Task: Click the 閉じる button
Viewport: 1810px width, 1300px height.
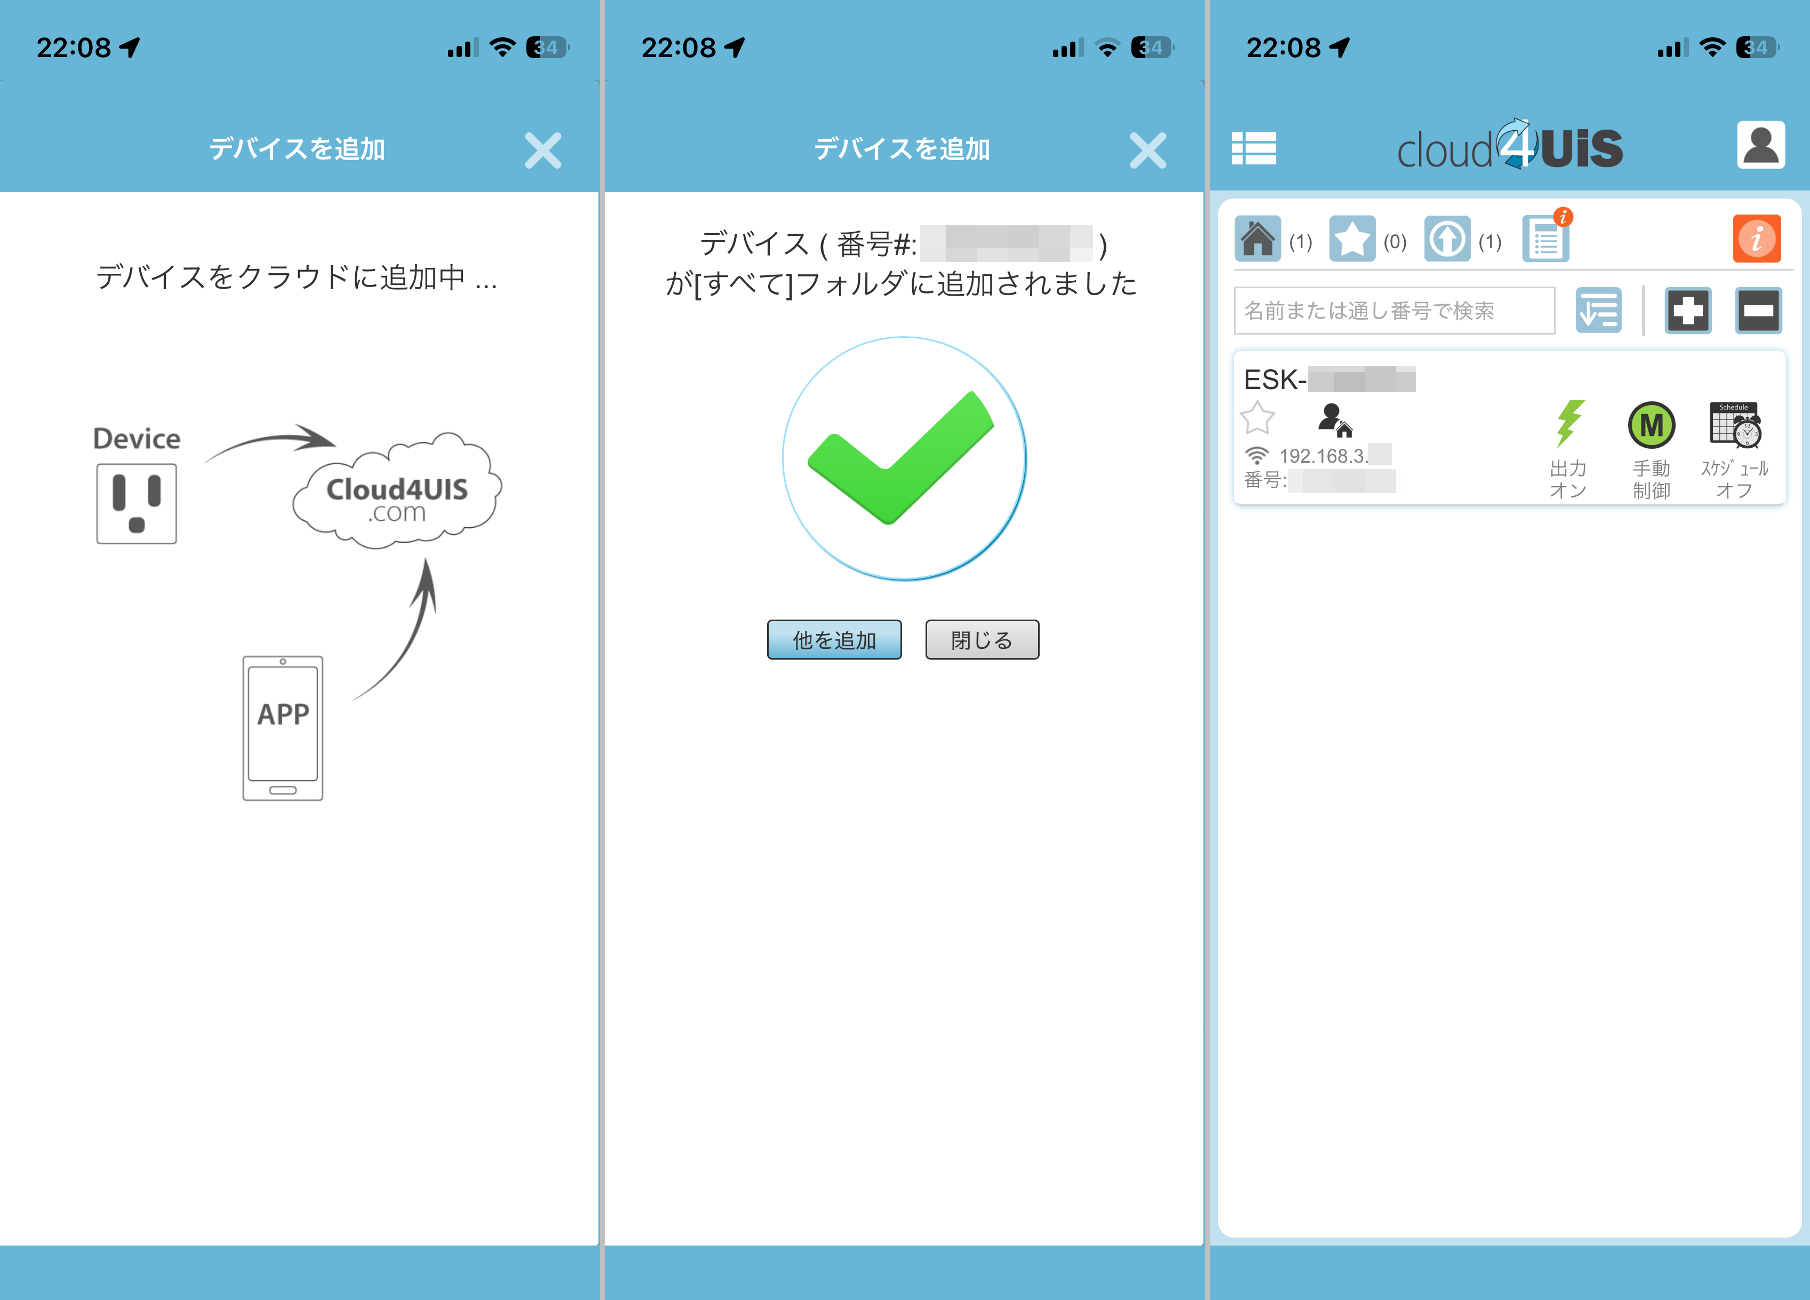Action: click(x=982, y=640)
